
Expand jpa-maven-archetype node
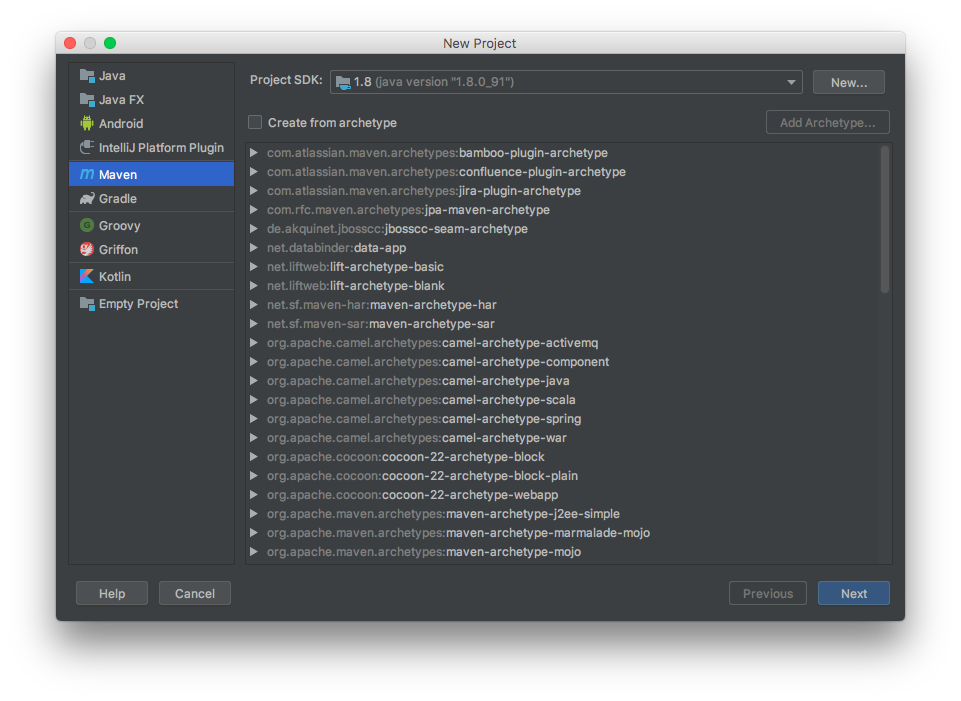[254, 210]
